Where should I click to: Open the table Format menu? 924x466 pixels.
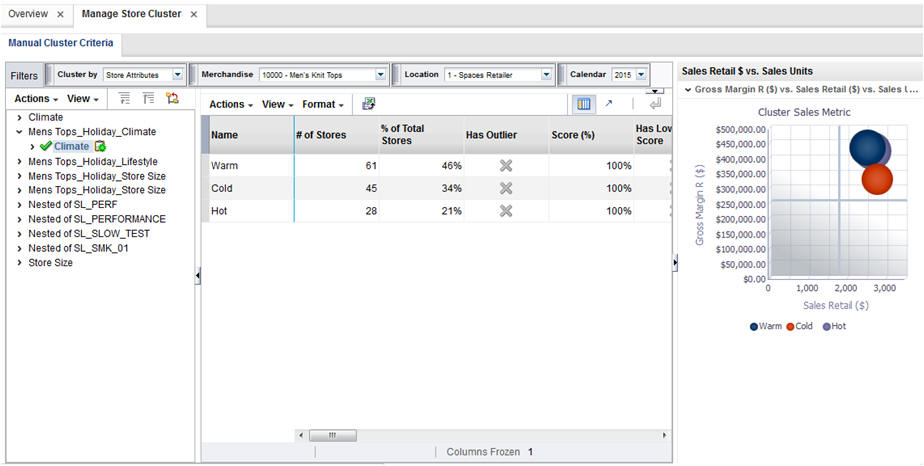point(323,104)
